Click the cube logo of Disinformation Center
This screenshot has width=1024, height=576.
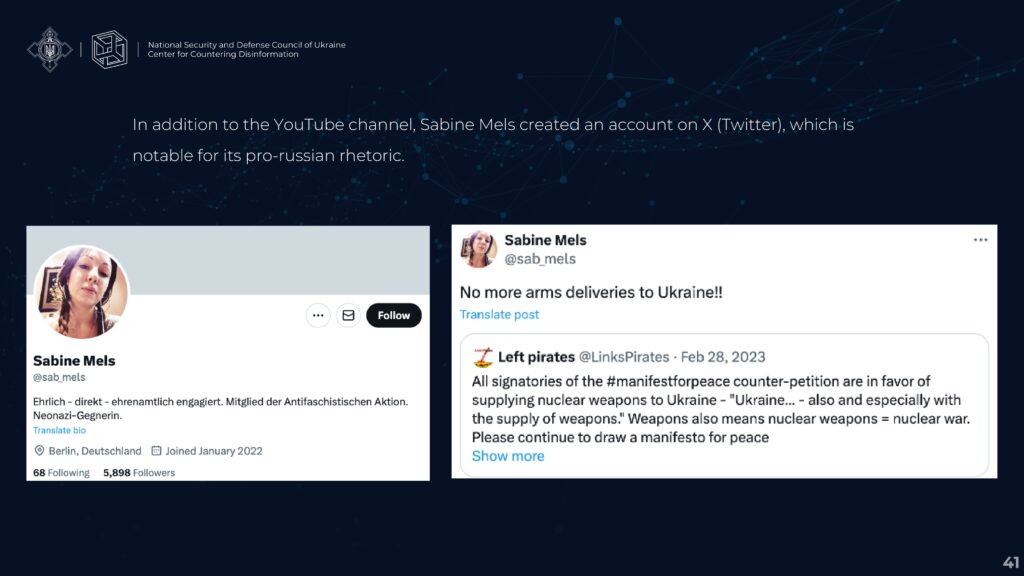pyautogui.click(x=109, y=50)
